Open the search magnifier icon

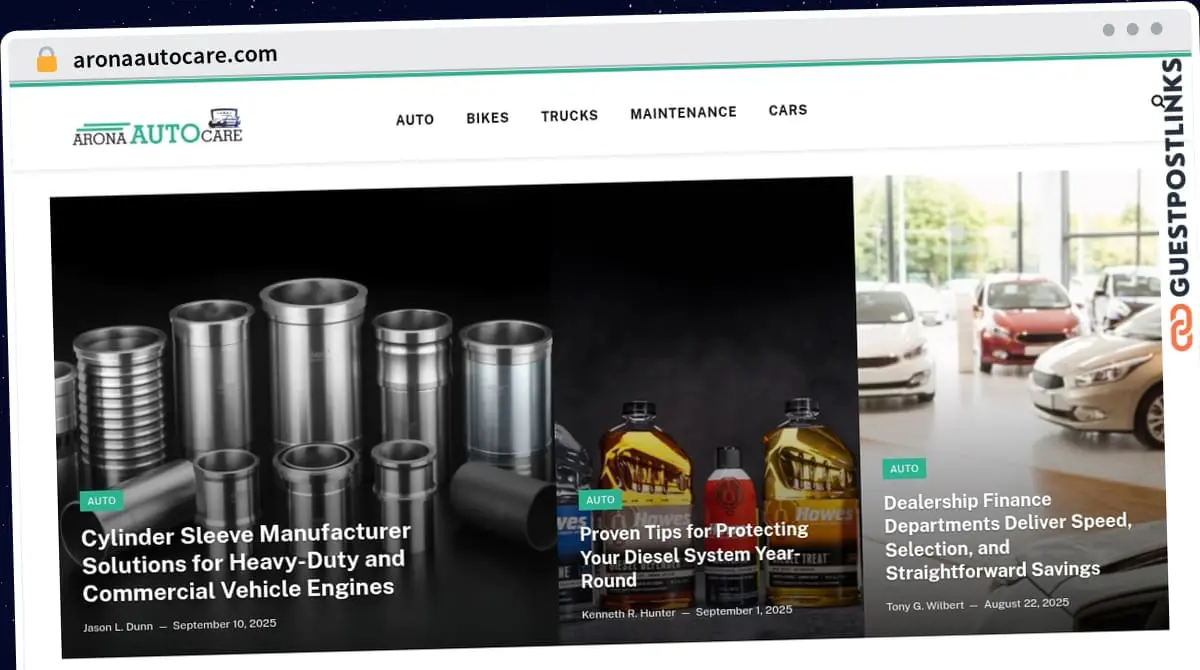pos(1158,101)
